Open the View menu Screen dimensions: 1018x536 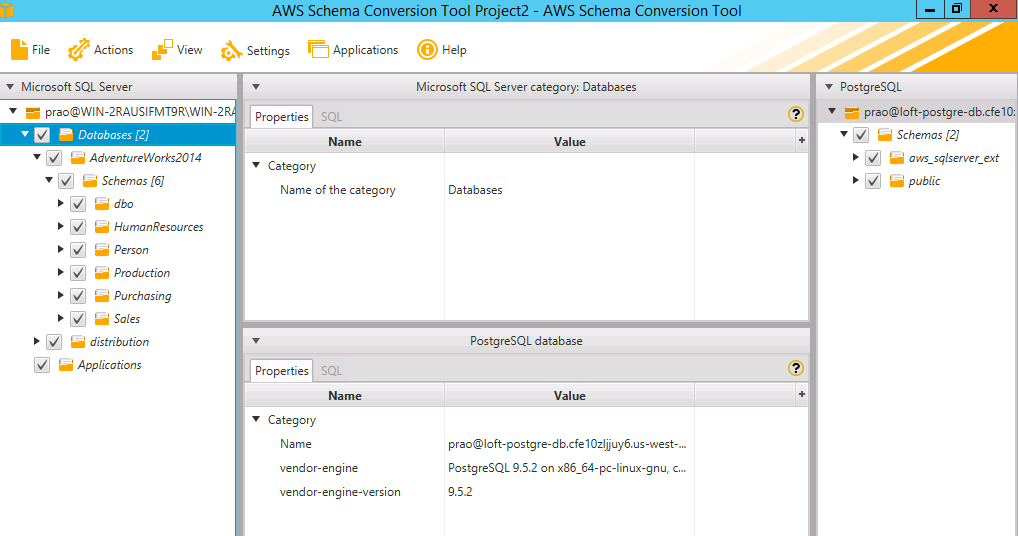(177, 49)
